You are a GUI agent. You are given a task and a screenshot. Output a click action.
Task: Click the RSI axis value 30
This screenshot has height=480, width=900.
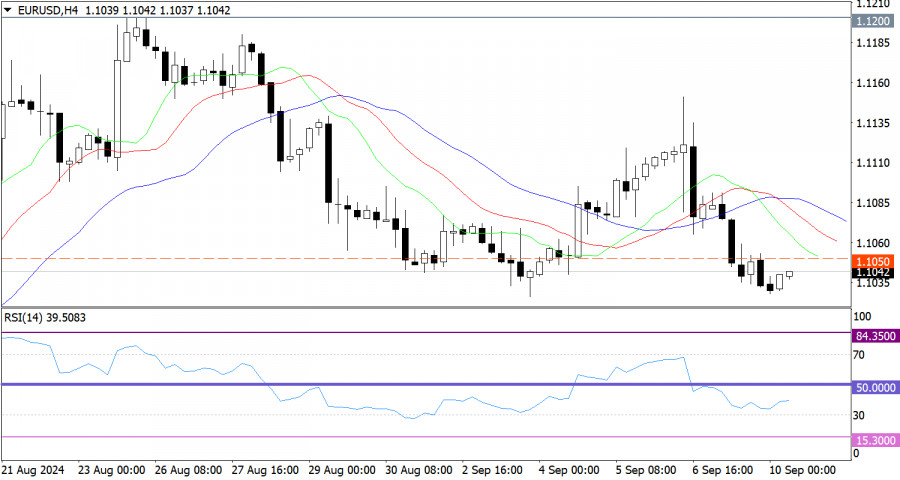coord(859,415)
